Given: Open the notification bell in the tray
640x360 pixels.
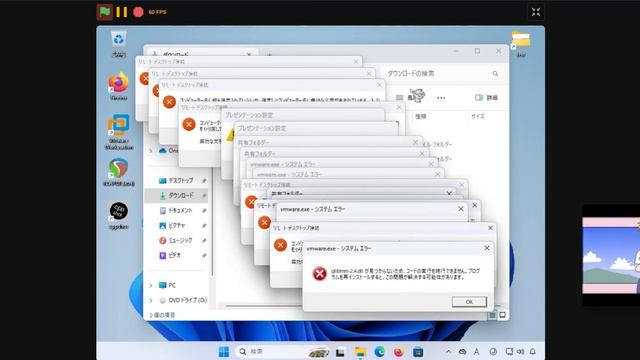Looking at the screenshot, I should point(533,352).
